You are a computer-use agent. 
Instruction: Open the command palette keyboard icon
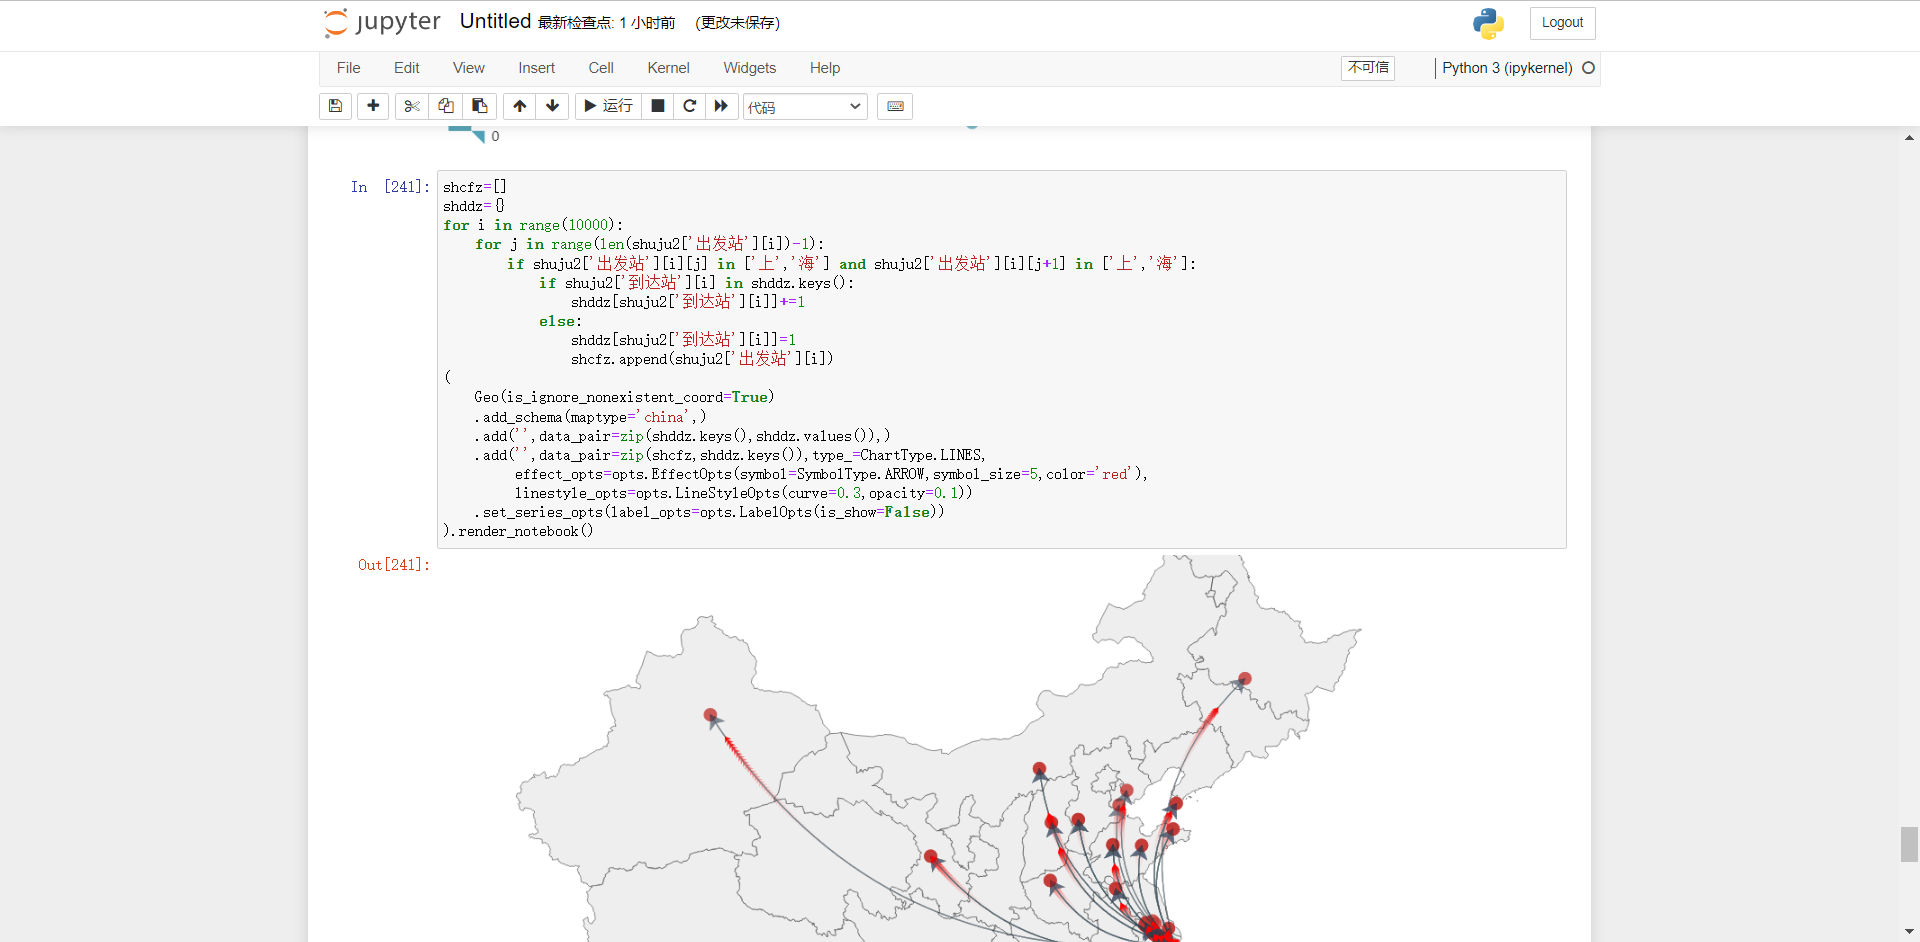click(x=895, y=106)
